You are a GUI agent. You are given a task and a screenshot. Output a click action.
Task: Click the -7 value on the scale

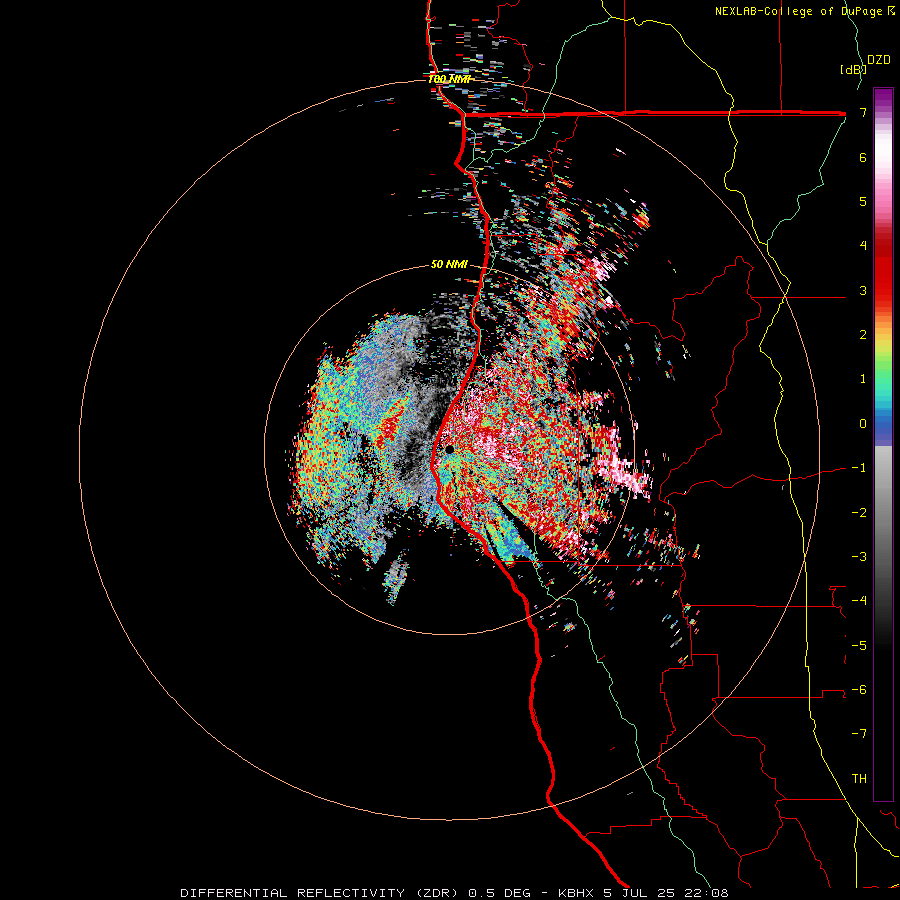(859, 734)
